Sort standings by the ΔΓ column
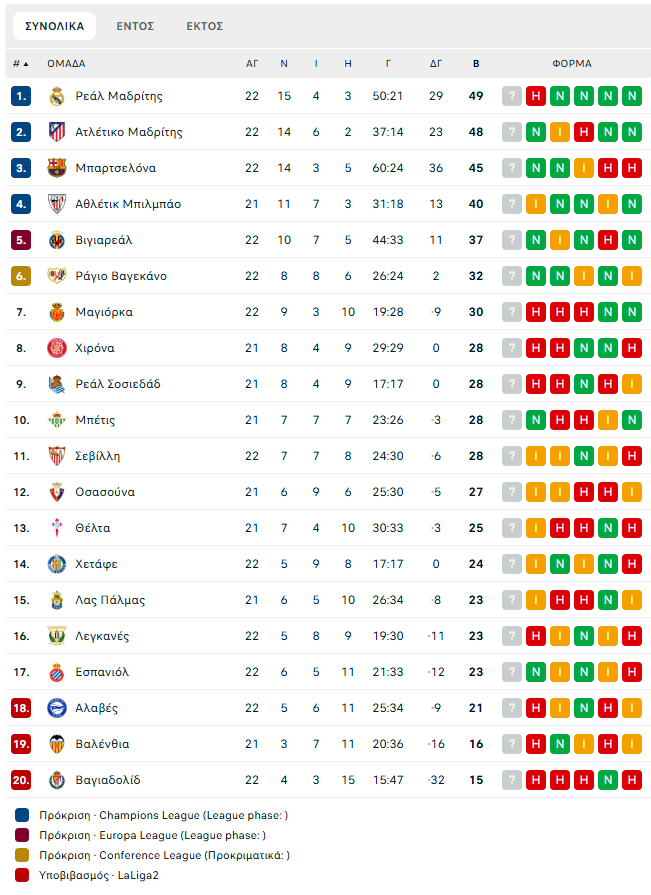Viewport: 651px width, 895px height. click(436, 63)
